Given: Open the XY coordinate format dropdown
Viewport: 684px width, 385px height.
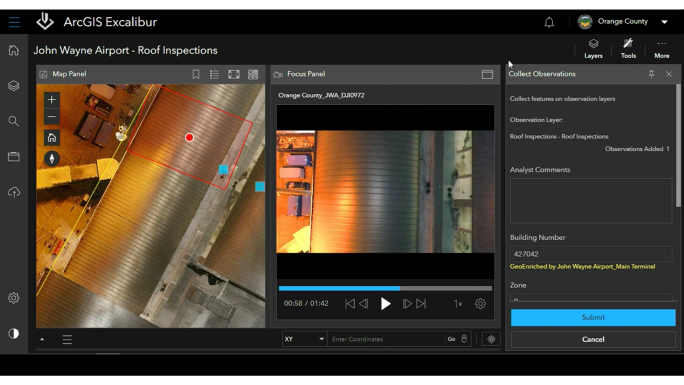Looking at the screenshot, I should [x=304, y=339].
